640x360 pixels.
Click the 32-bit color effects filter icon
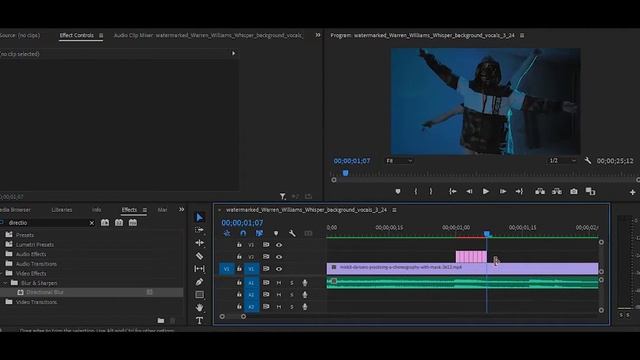coord(119,222)
